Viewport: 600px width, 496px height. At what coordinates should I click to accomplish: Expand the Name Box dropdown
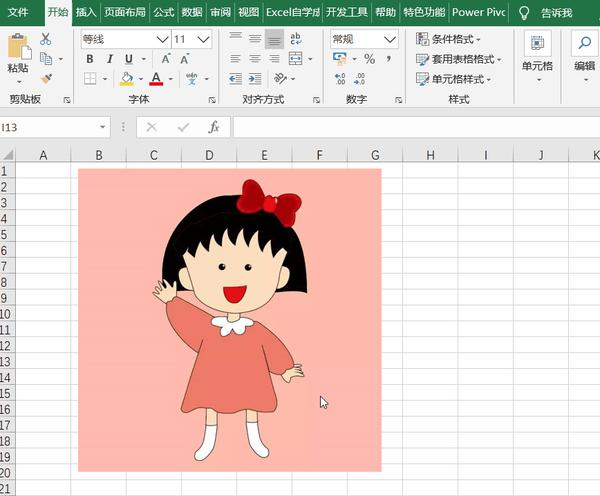pyautogui.click(x=103, y=127)
